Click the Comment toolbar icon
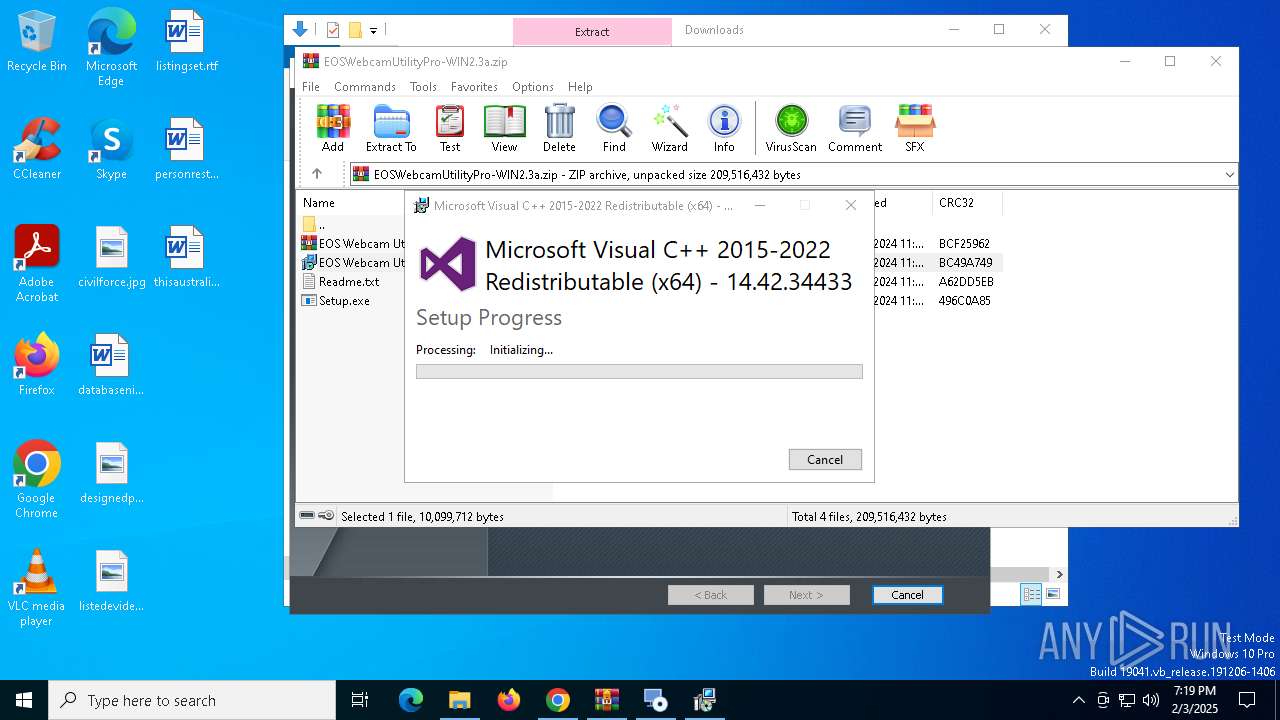This screenshot has height=720, width=1280. point(855,128)
